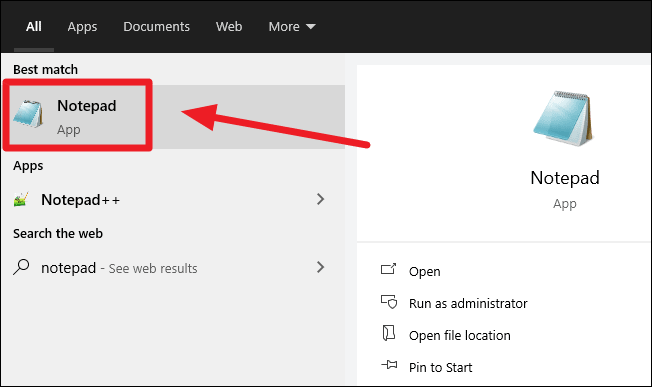Open the More filter dropdown
This screenshot has height=387, width=652.
[x=292, y=27]
